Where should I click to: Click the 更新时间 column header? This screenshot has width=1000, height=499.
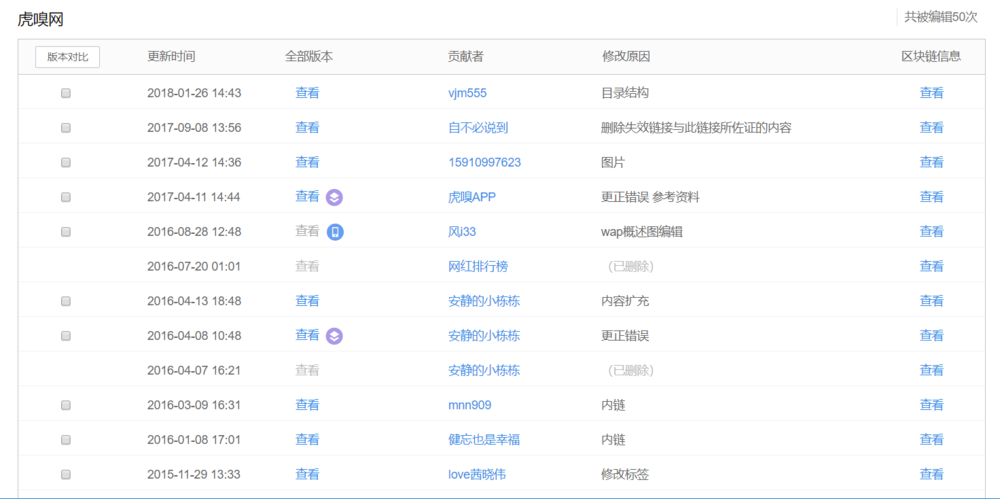click(171, 57)
